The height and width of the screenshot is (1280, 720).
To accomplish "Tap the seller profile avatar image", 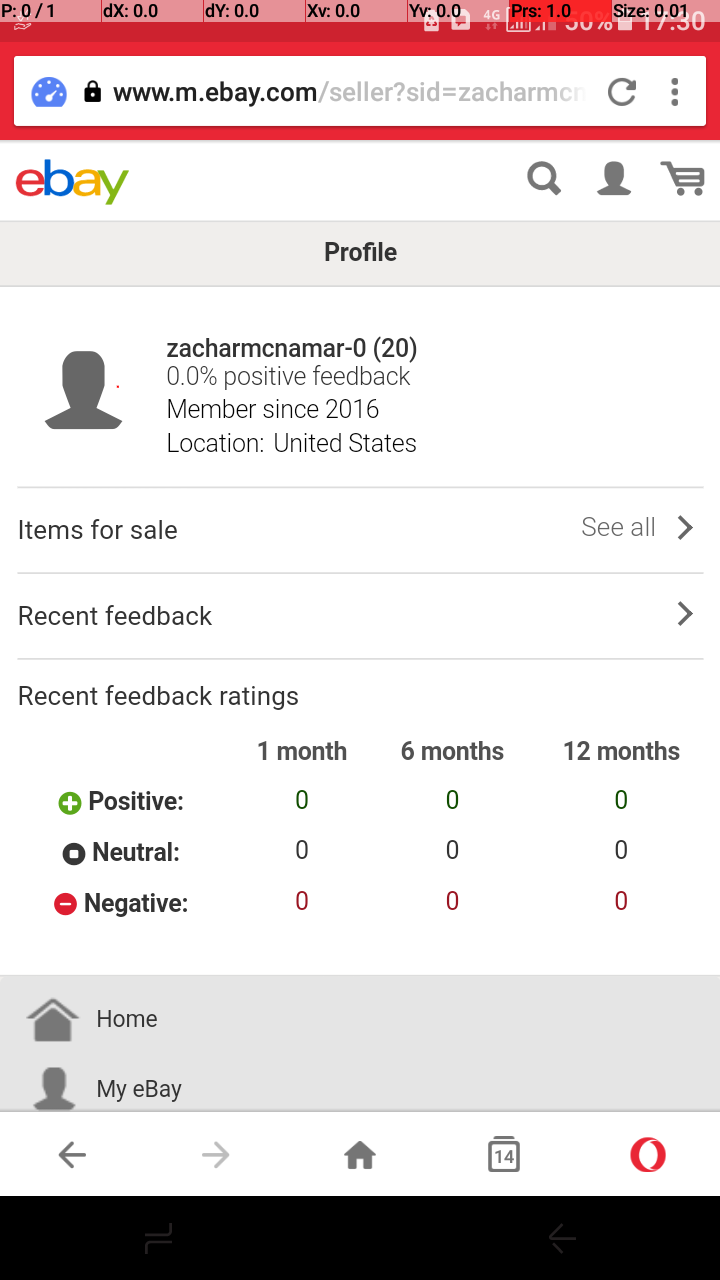I will (x=84, y=391).
